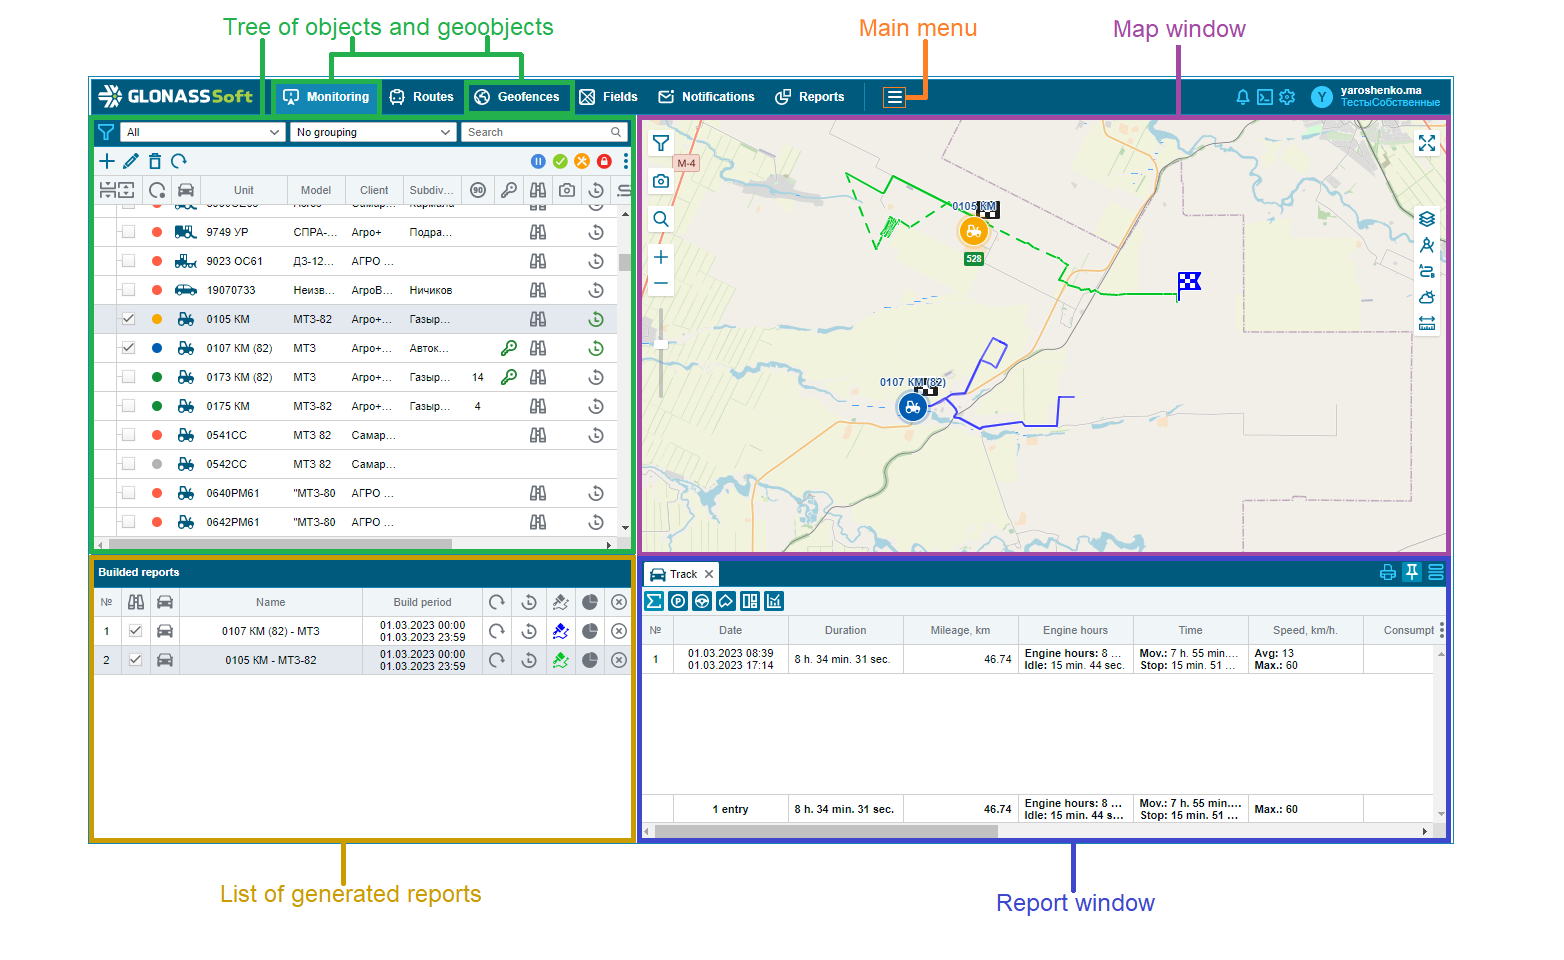Click the blue track color icon for report 1
The height and width of the screenshot is (960, 1564).
coord(561,631)
